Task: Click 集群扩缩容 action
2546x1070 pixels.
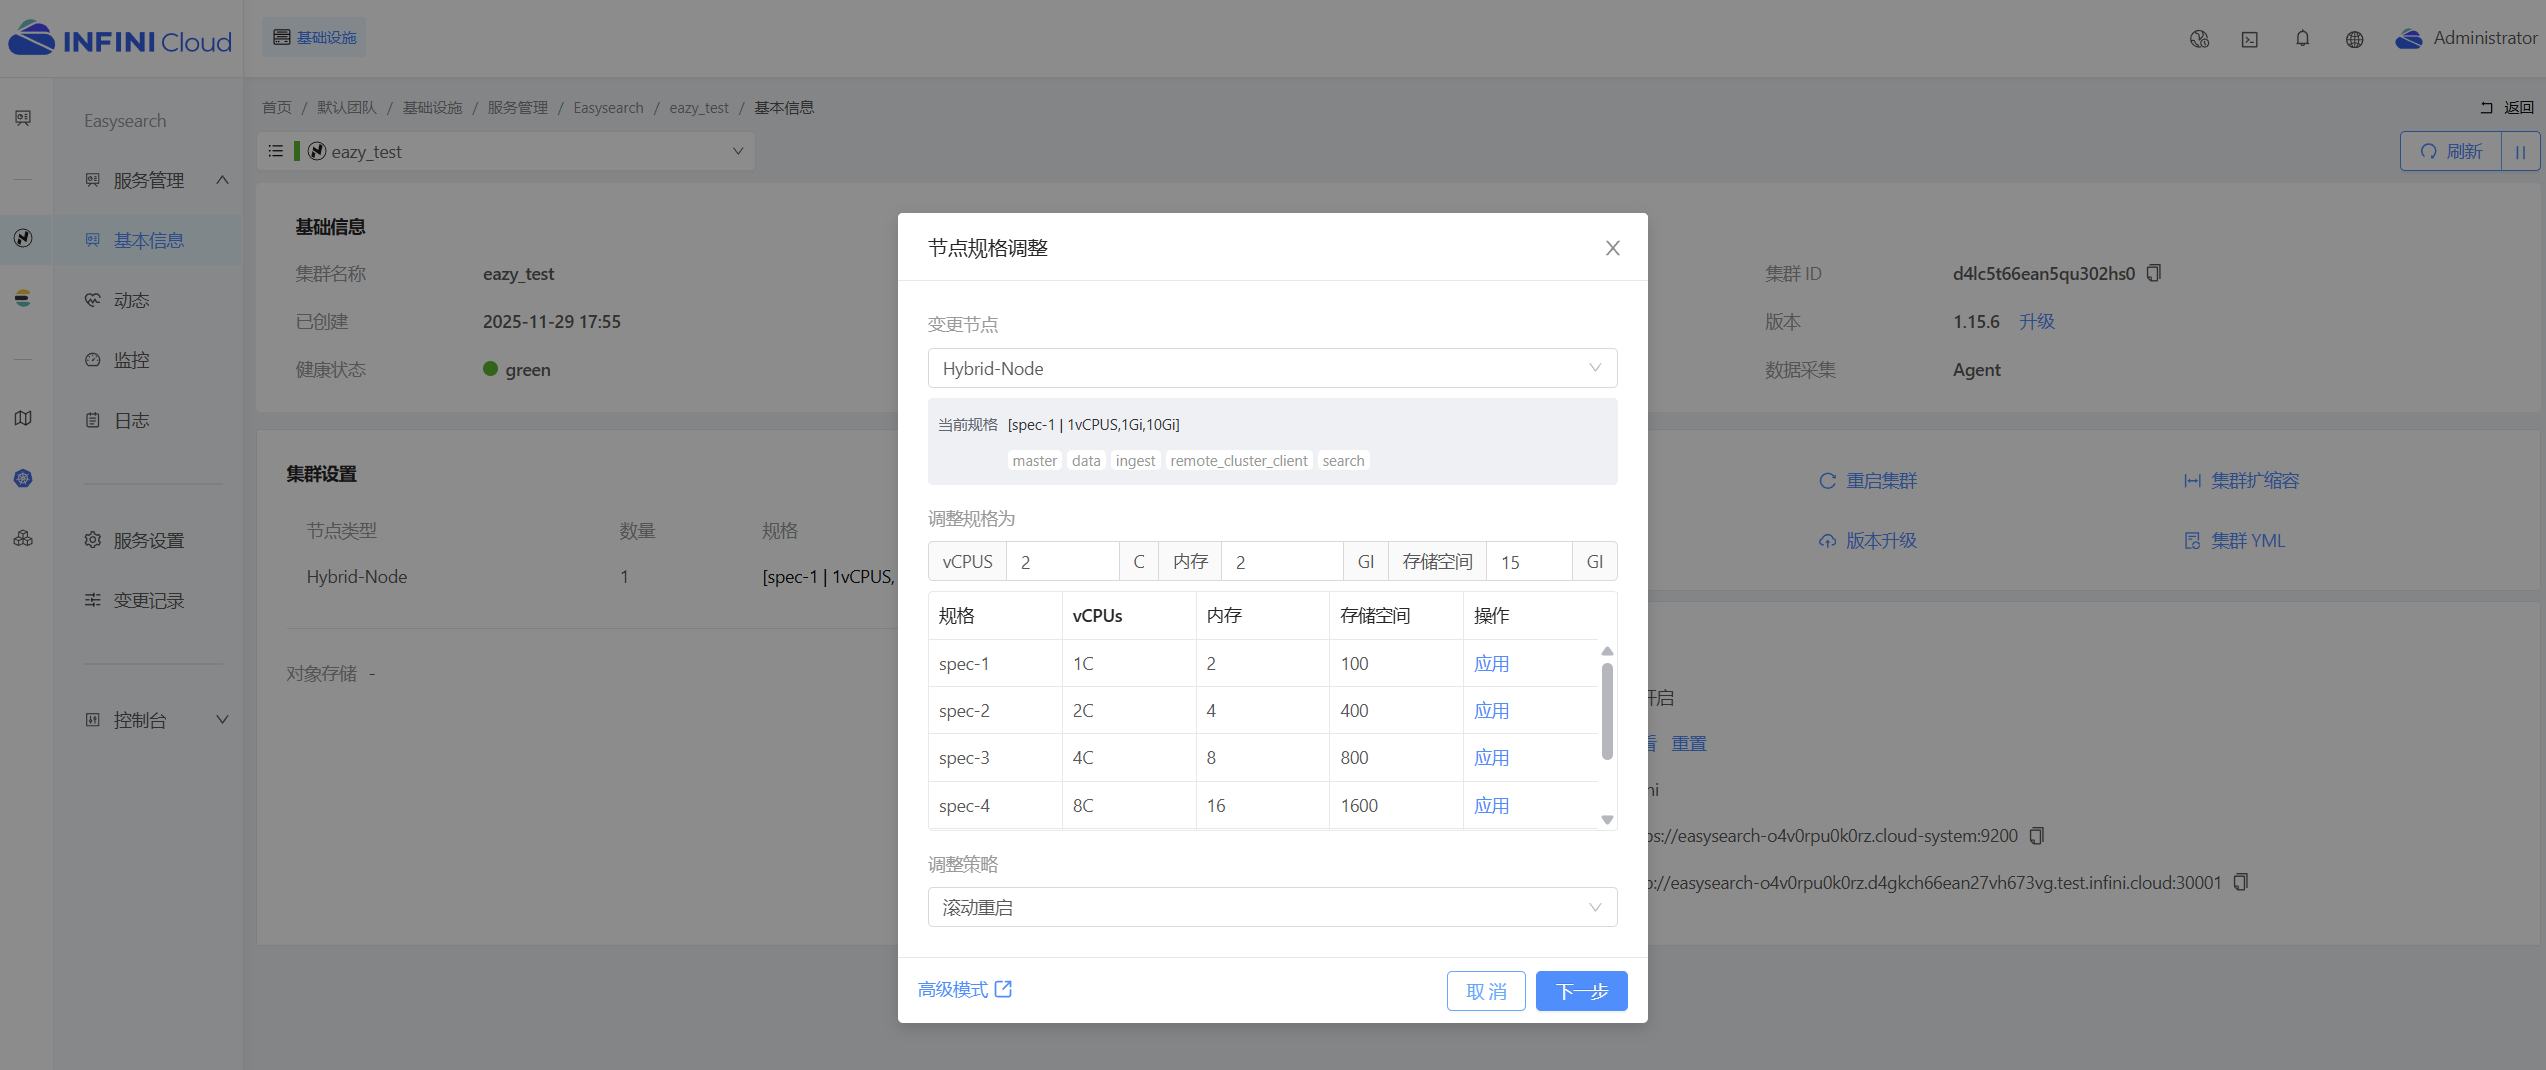Action: point(2241,481)
